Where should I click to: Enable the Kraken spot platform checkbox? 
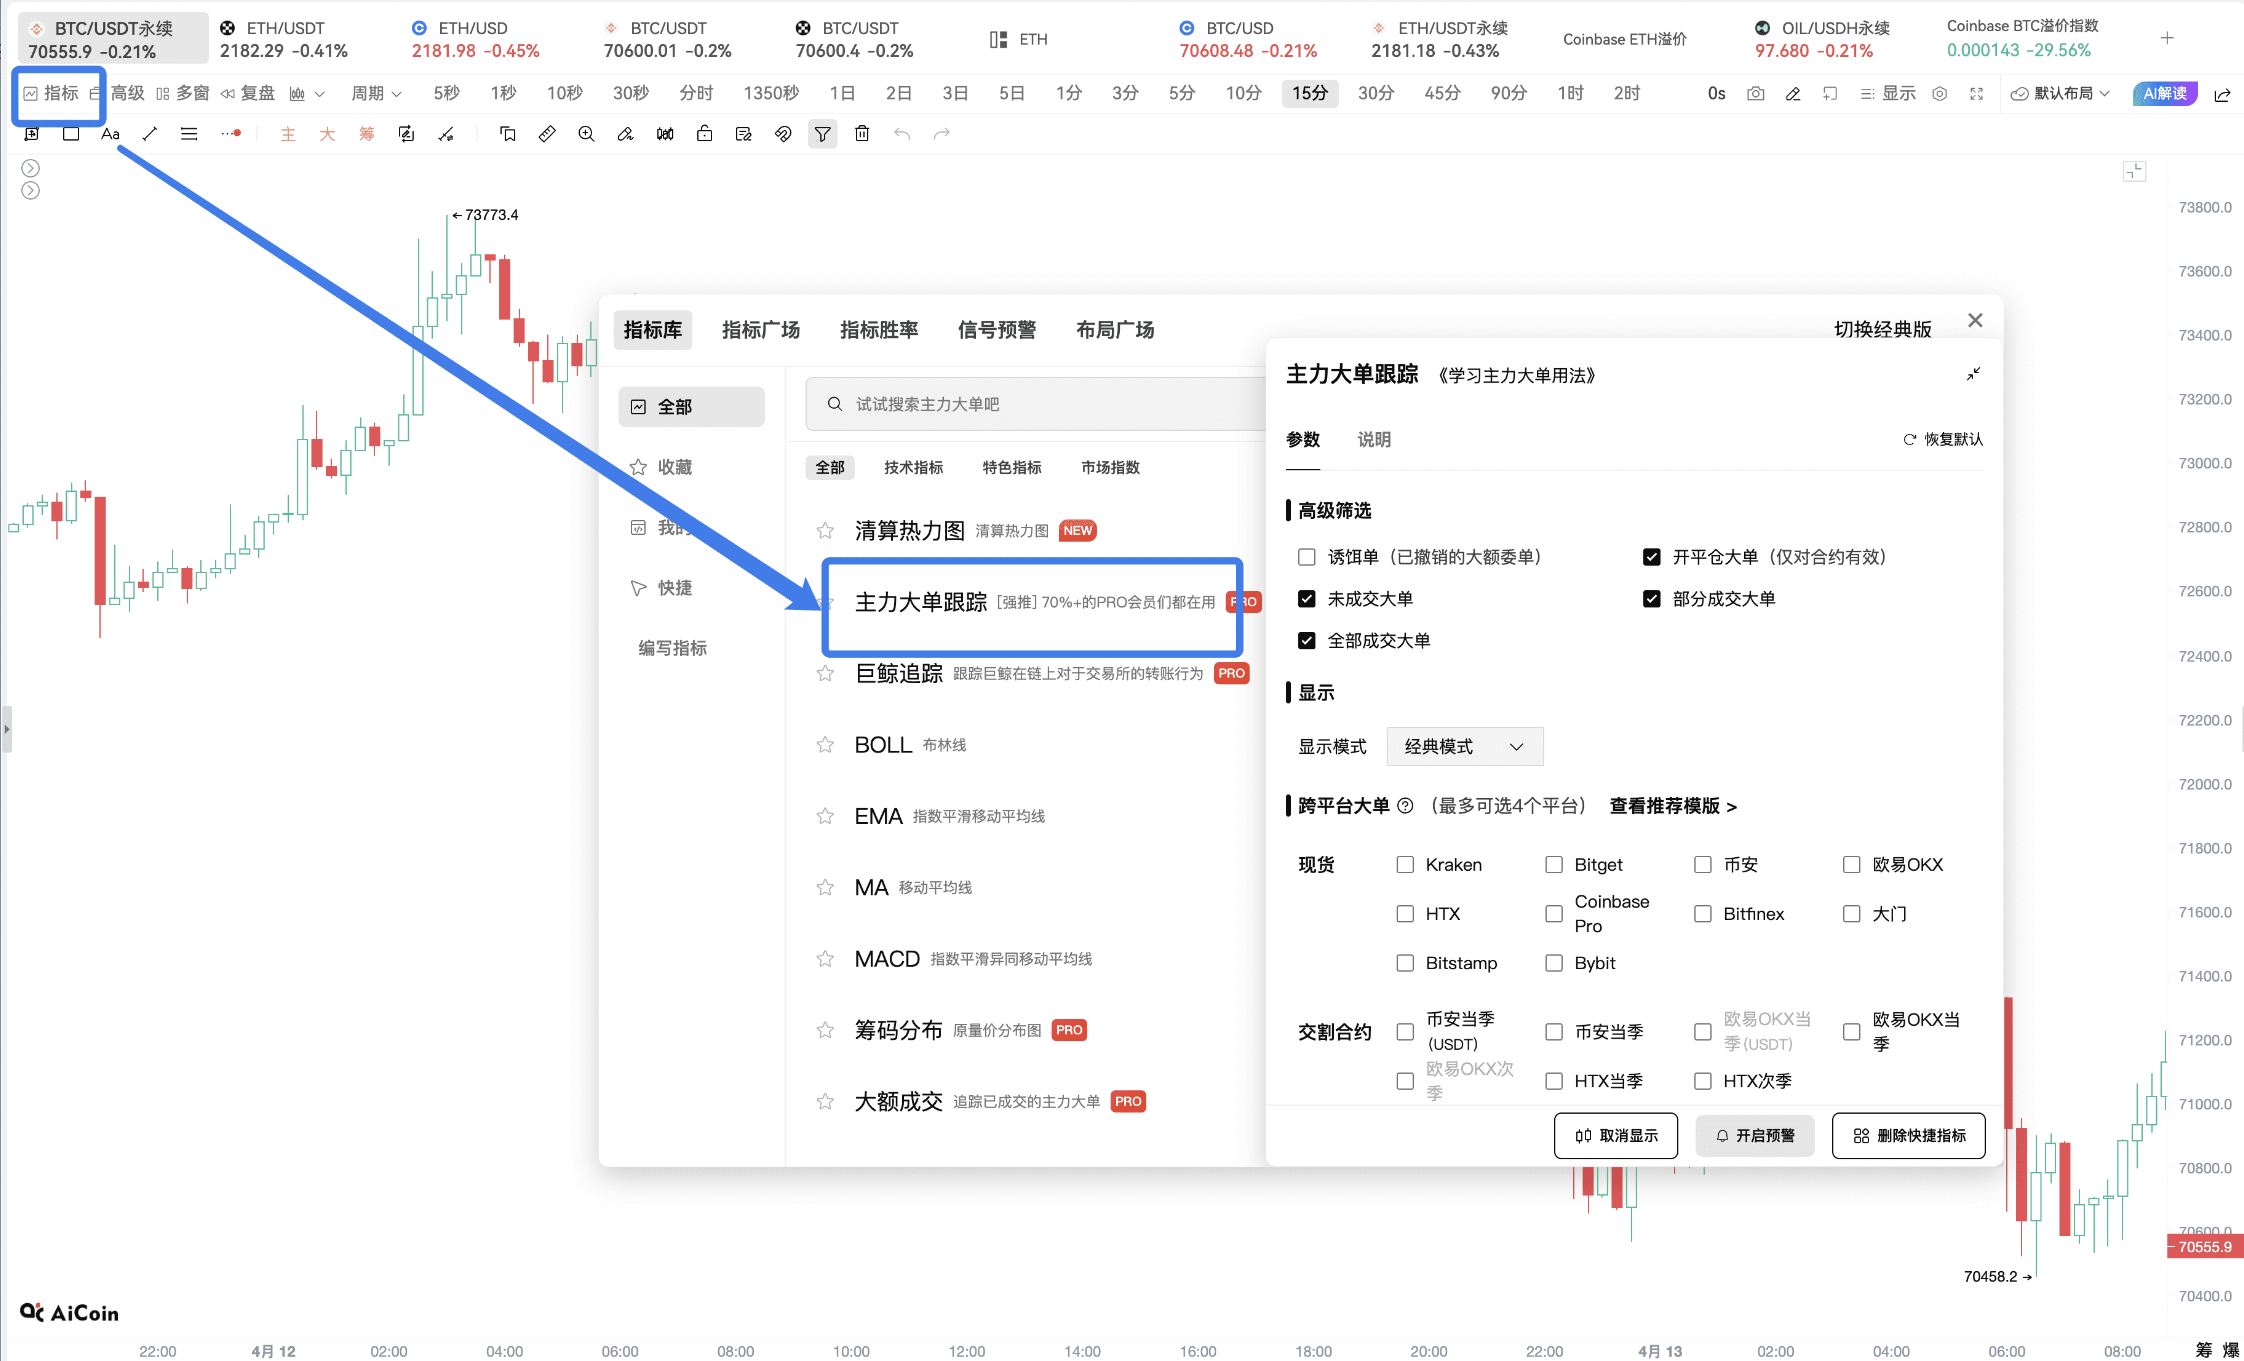(1405, 864)
